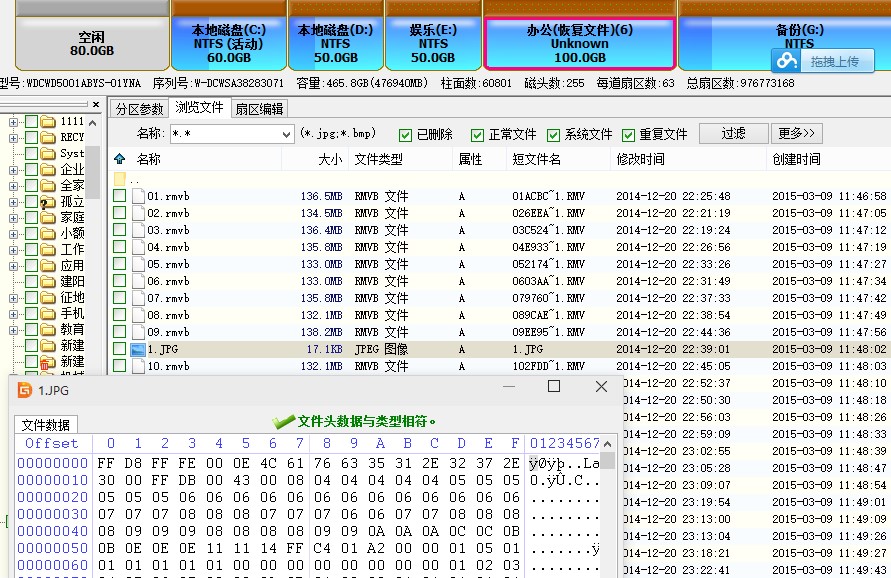
Task: Click the 应用 folder icon in tree
Action: pyautogui.click(x=48, y=266)
